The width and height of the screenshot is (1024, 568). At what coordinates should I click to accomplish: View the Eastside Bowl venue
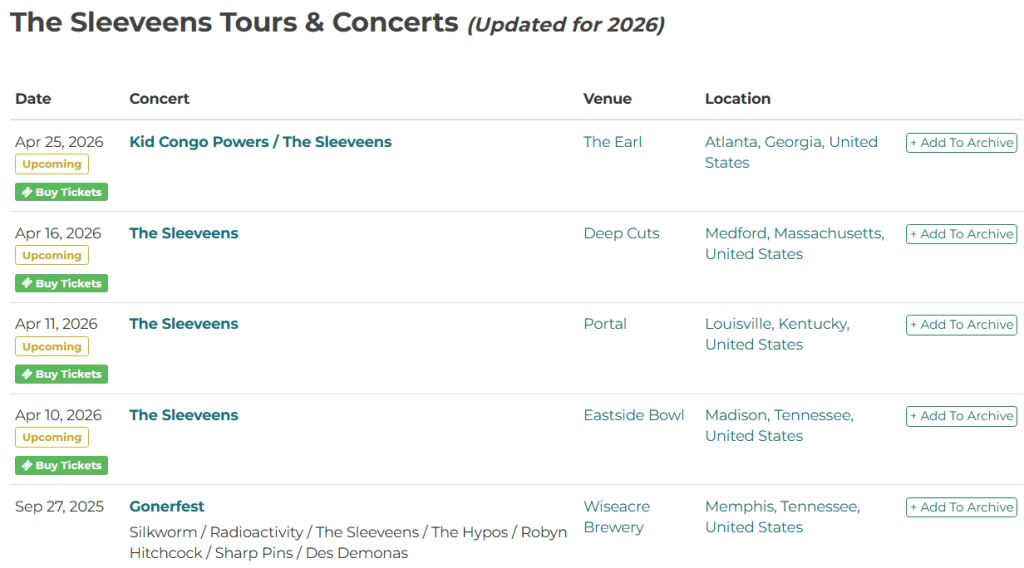[633, 415]
